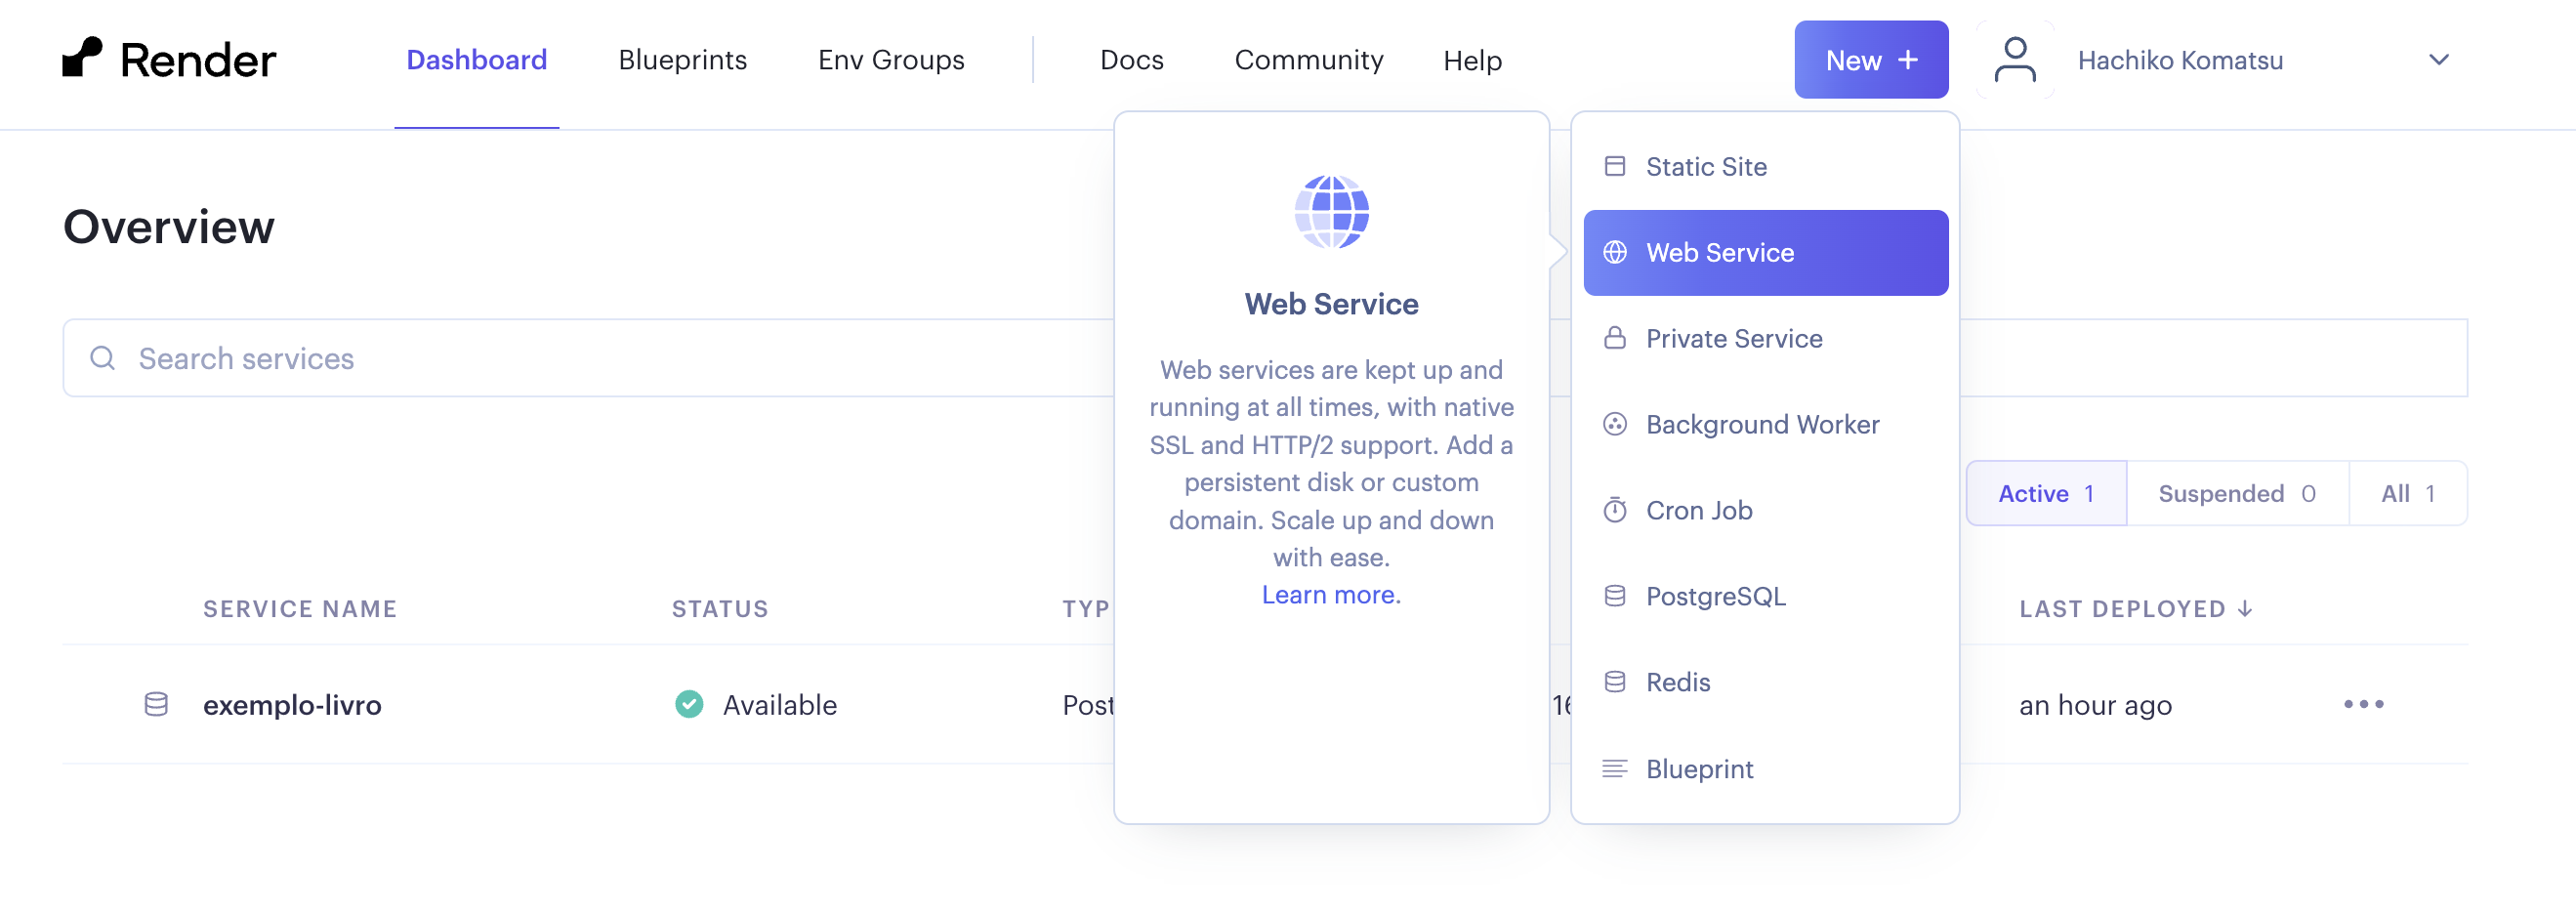Click the Render logo icon

click(x=82, y=58)
